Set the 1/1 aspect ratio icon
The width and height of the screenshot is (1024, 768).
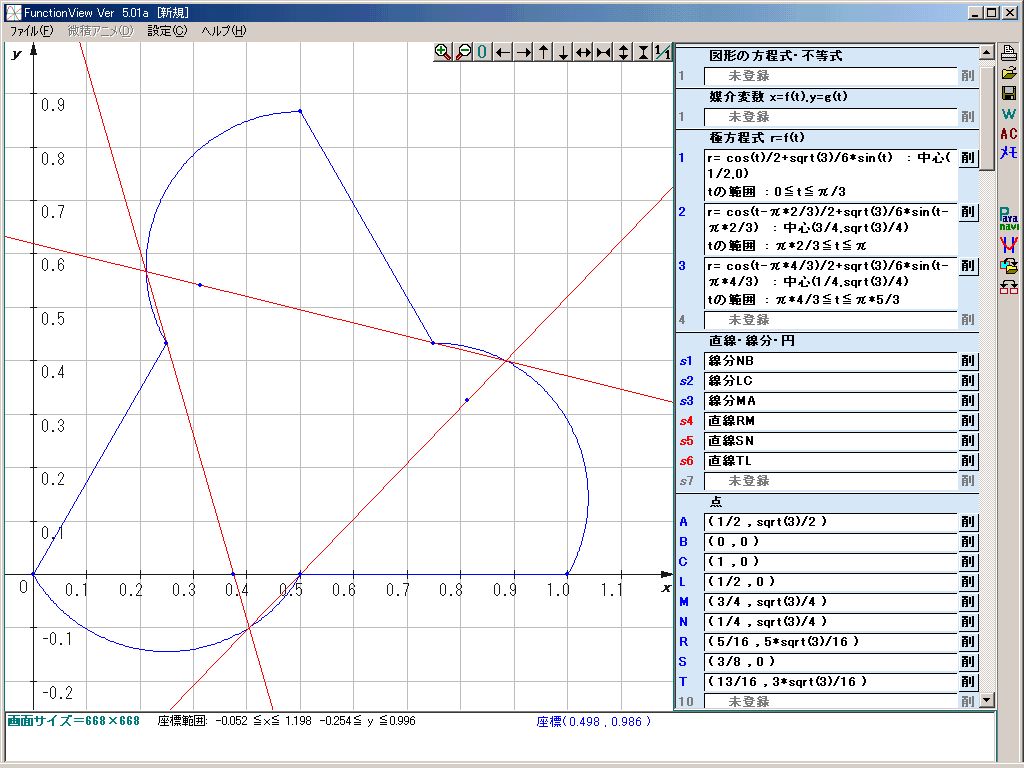(663, 52)
